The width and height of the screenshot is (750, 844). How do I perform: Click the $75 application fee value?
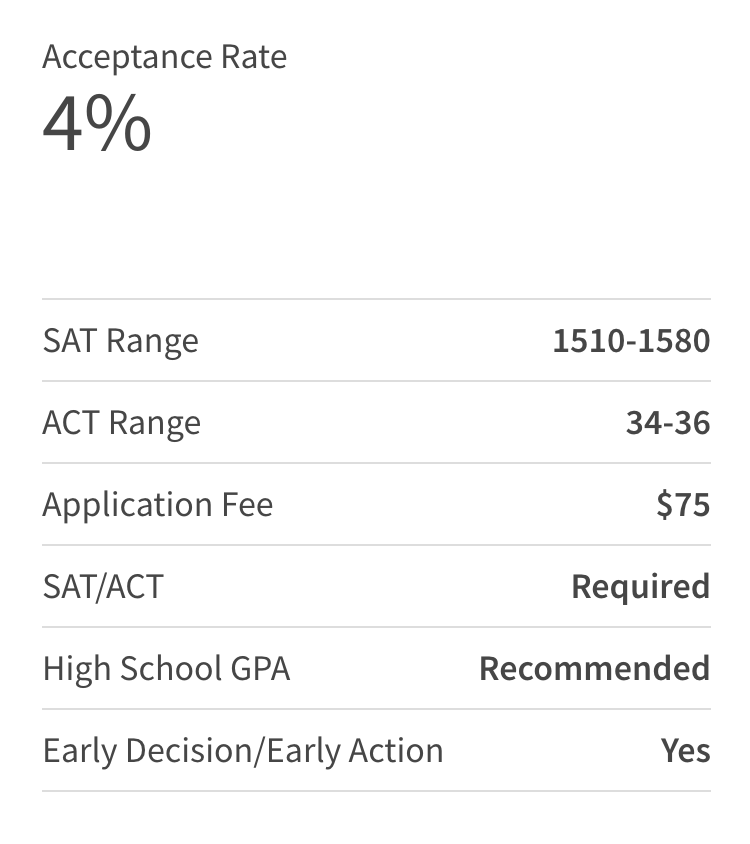click(683, 505)
